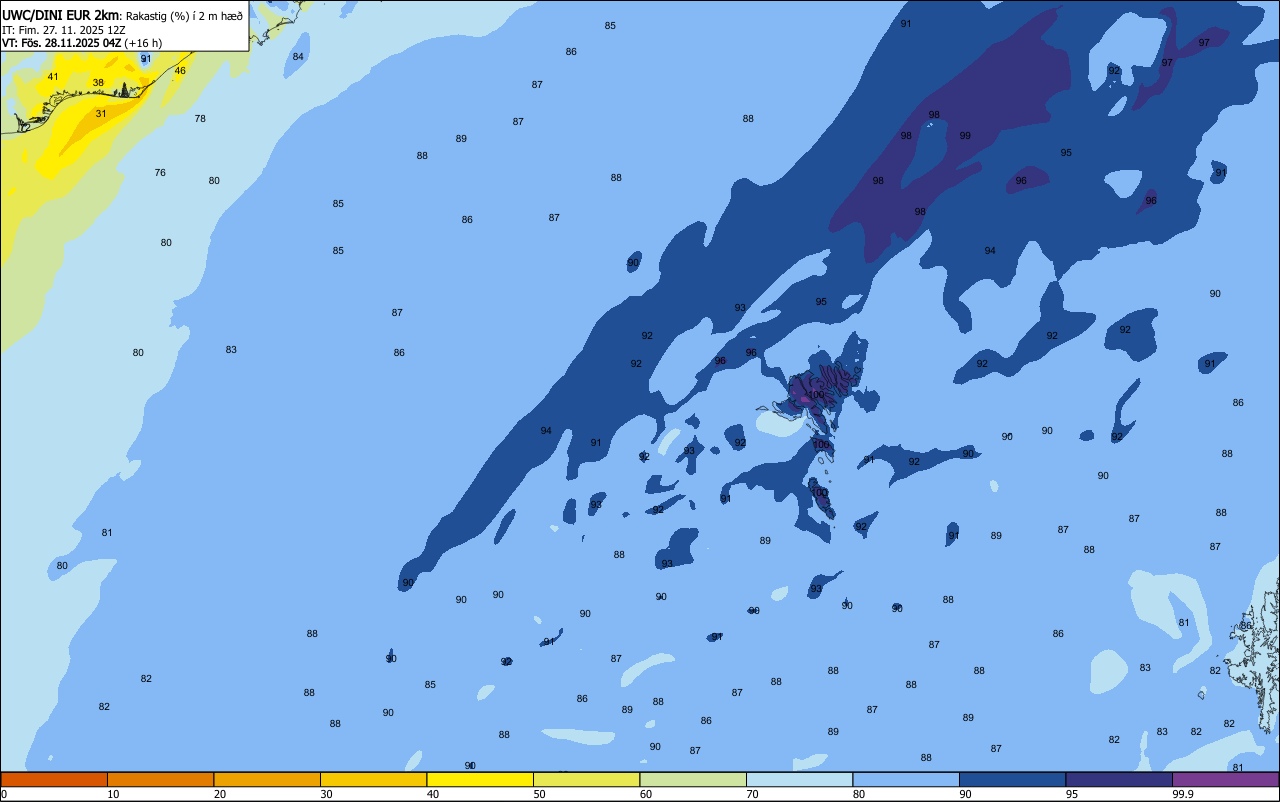This screenshot has width=1280, height=802.
Task: Select the 90–95 medium blue legend swatch
Action: pyautogui.click(x=1012, y=779)
